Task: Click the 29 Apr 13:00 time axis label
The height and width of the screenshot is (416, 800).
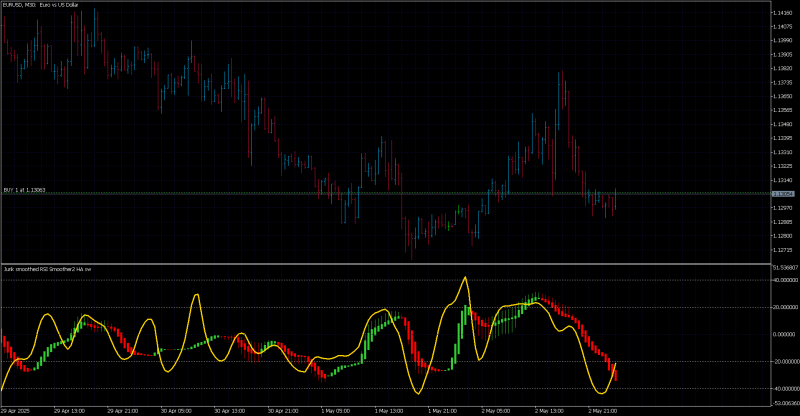Action: click(x=69, y=410)
